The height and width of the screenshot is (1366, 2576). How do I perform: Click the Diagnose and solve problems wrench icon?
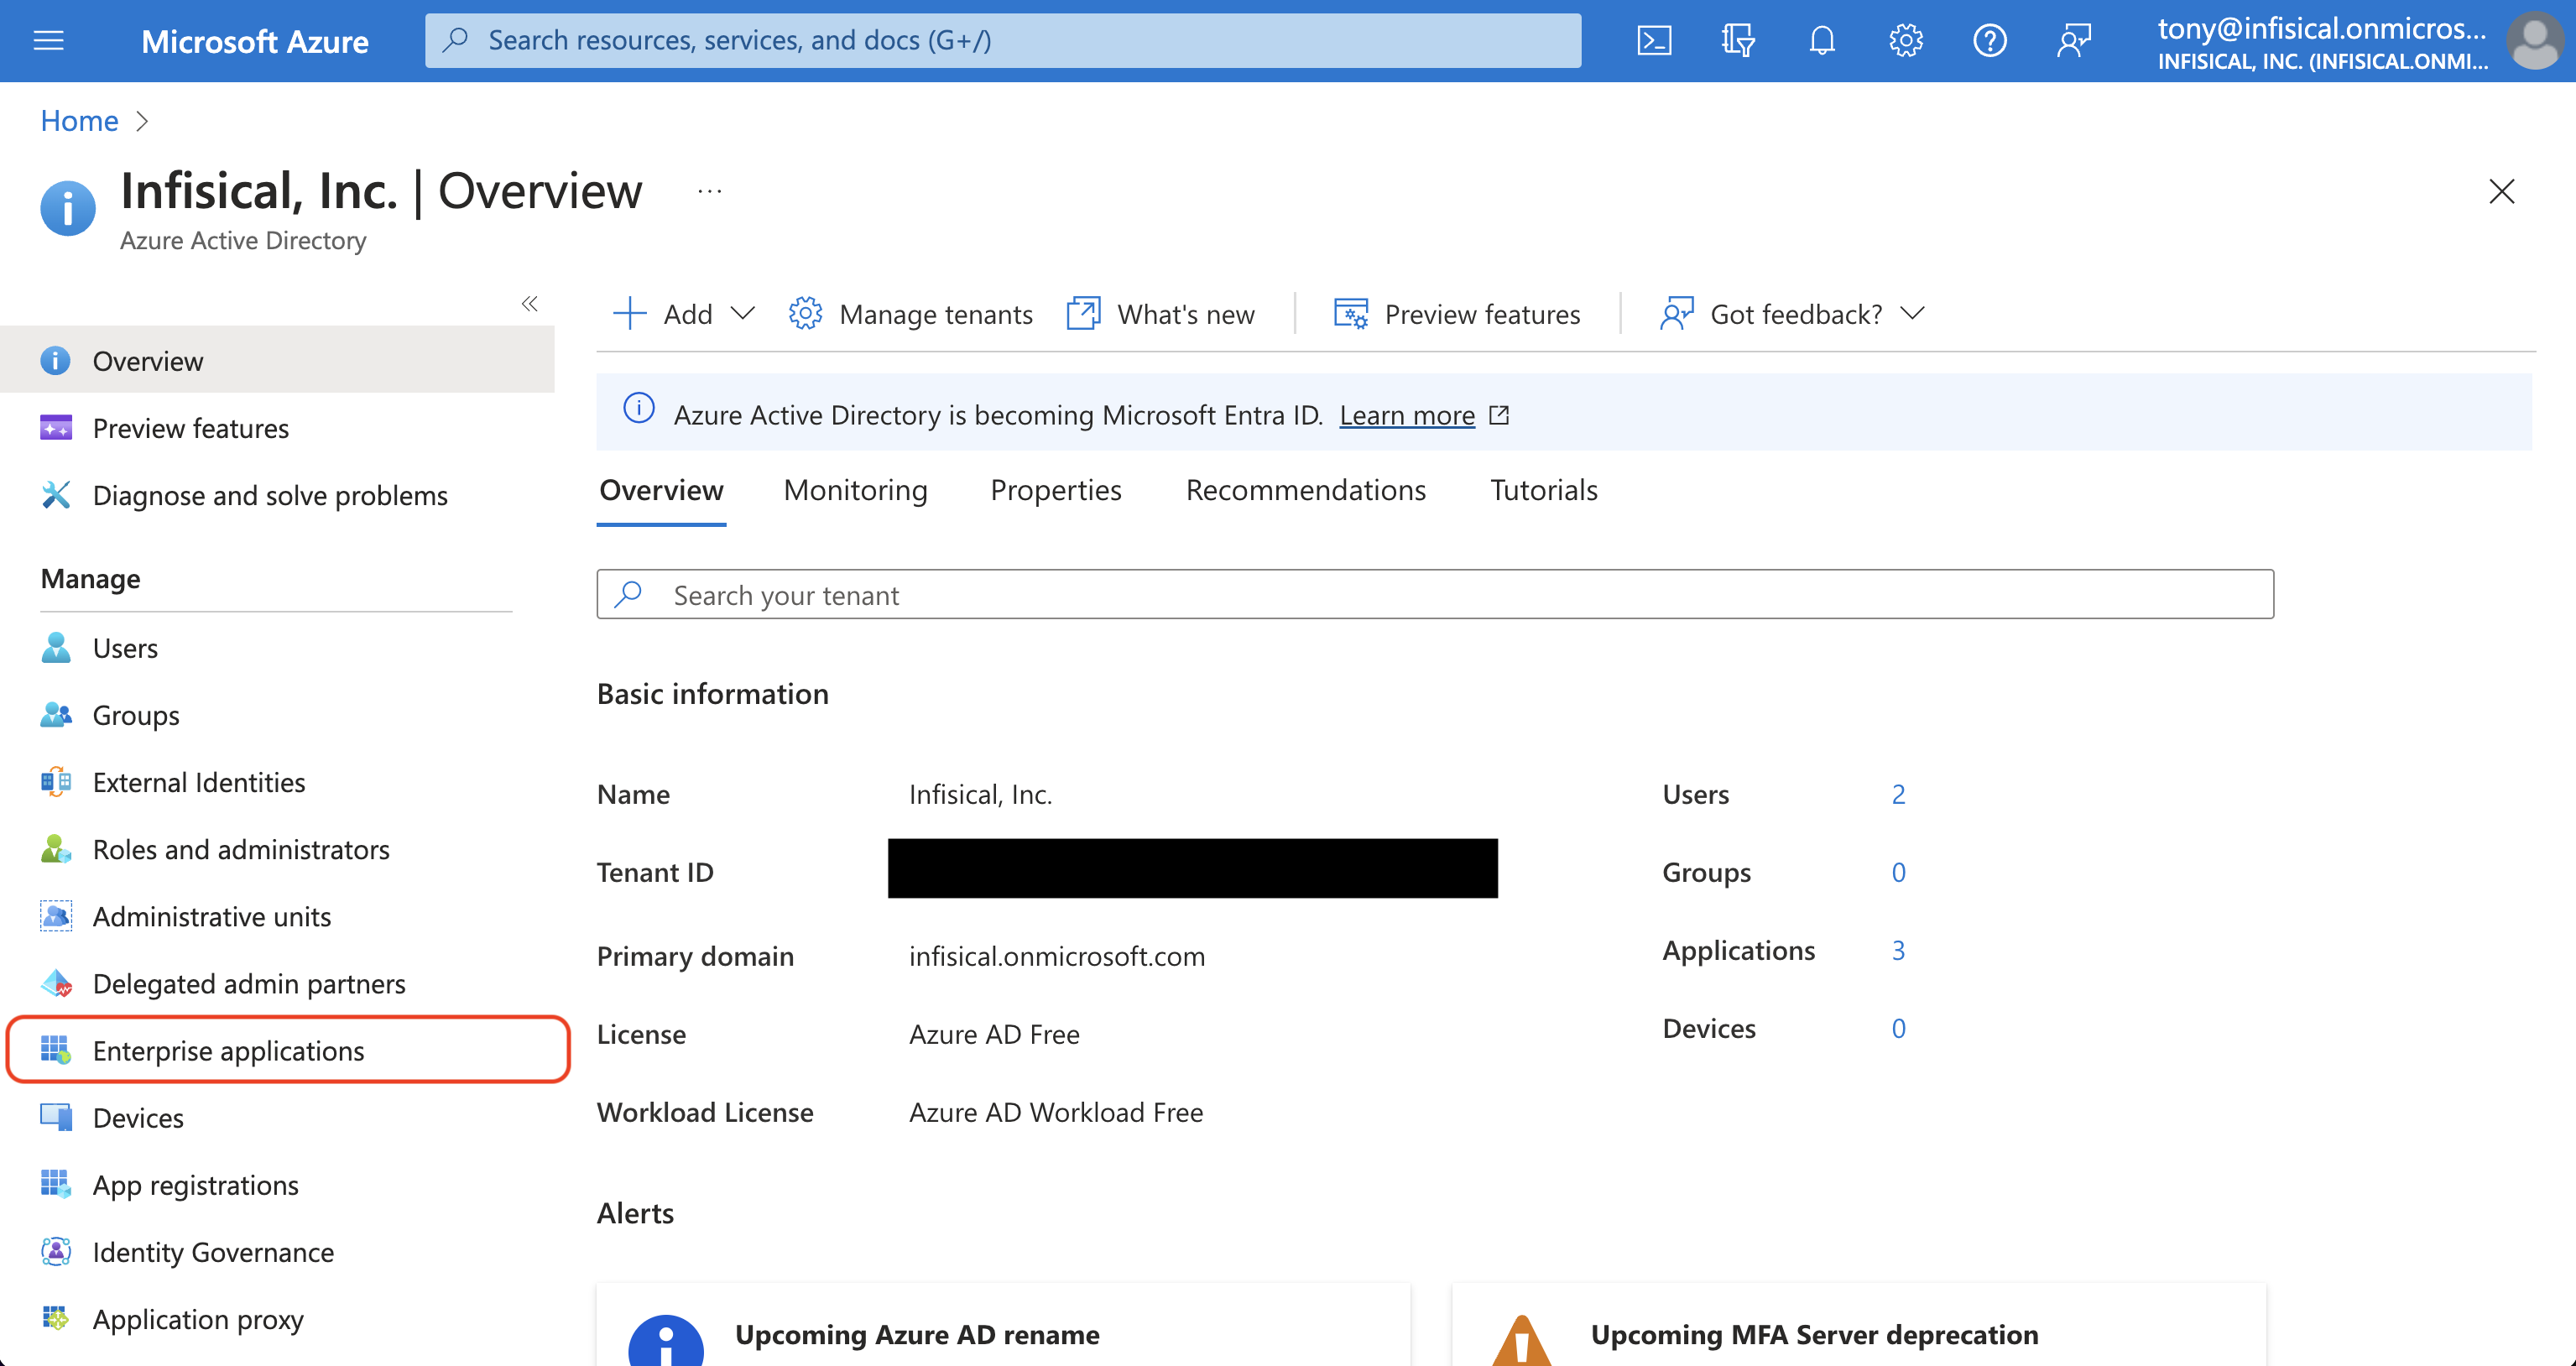[x=56, y=495]
